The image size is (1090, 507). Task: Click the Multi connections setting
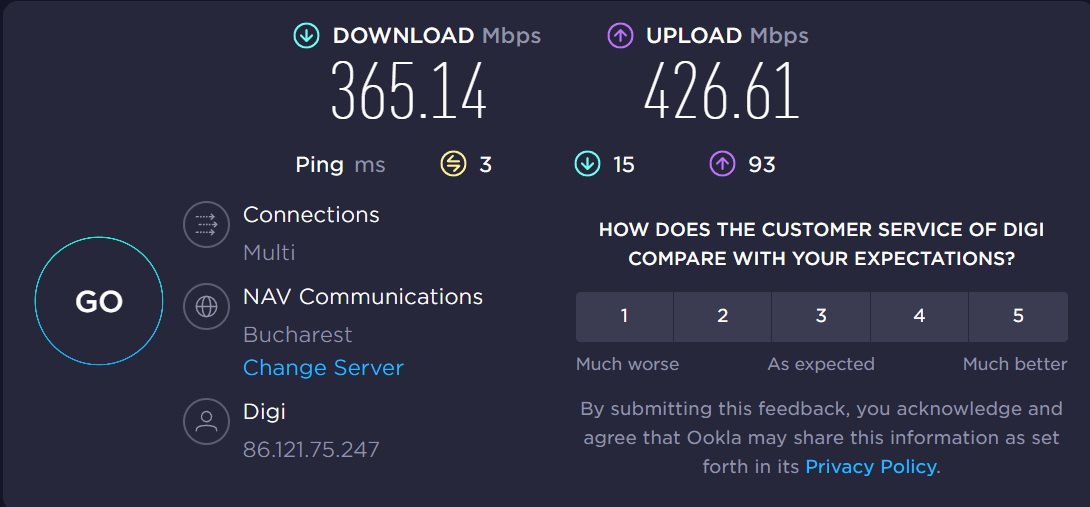[269, 252]
